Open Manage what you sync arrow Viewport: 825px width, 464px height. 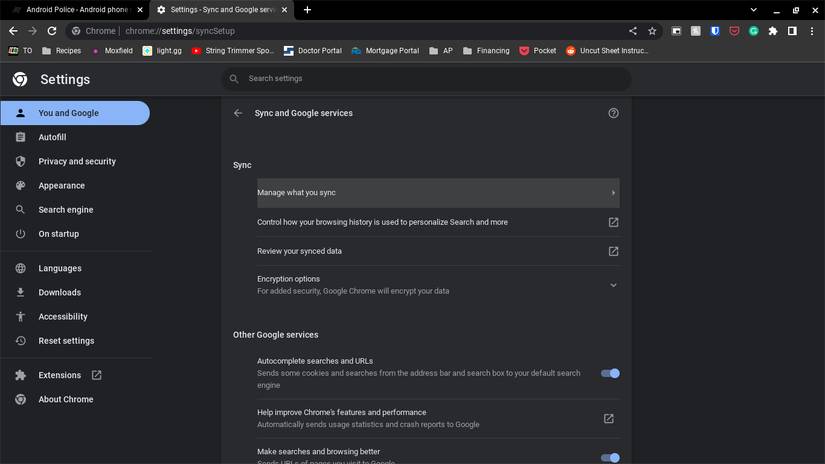[x=613, y=193]
